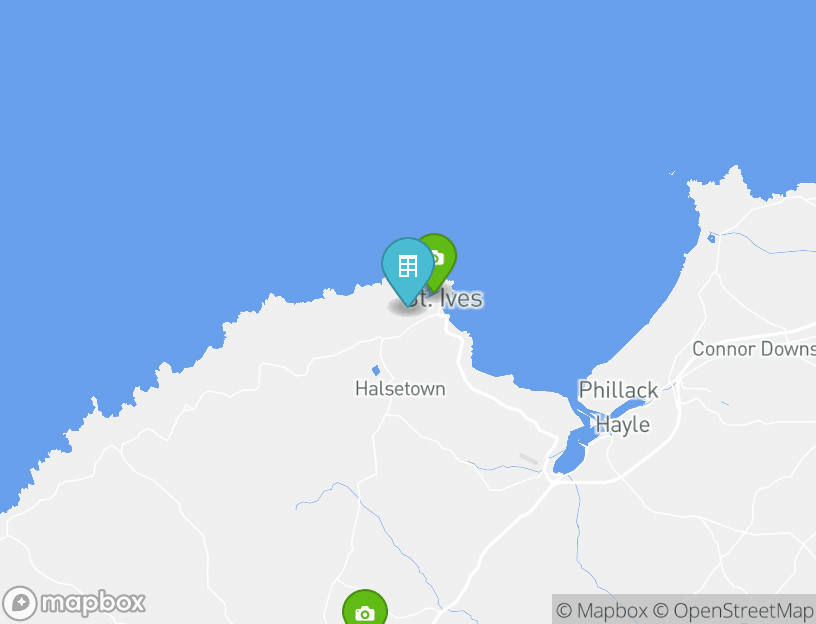Click the green camera marker at bottom edge
Viewport: 816px width, 624px height.
click(x=365, y=607)
